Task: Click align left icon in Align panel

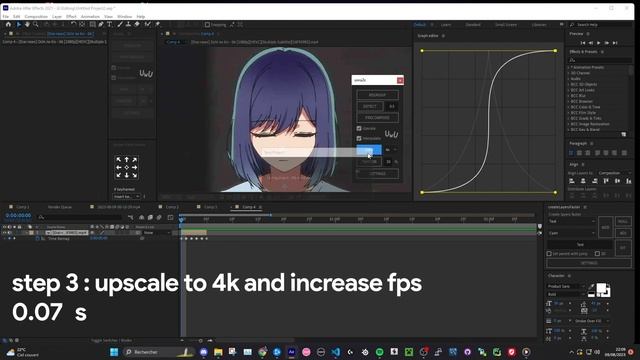Action: click(x=572, y=181)
